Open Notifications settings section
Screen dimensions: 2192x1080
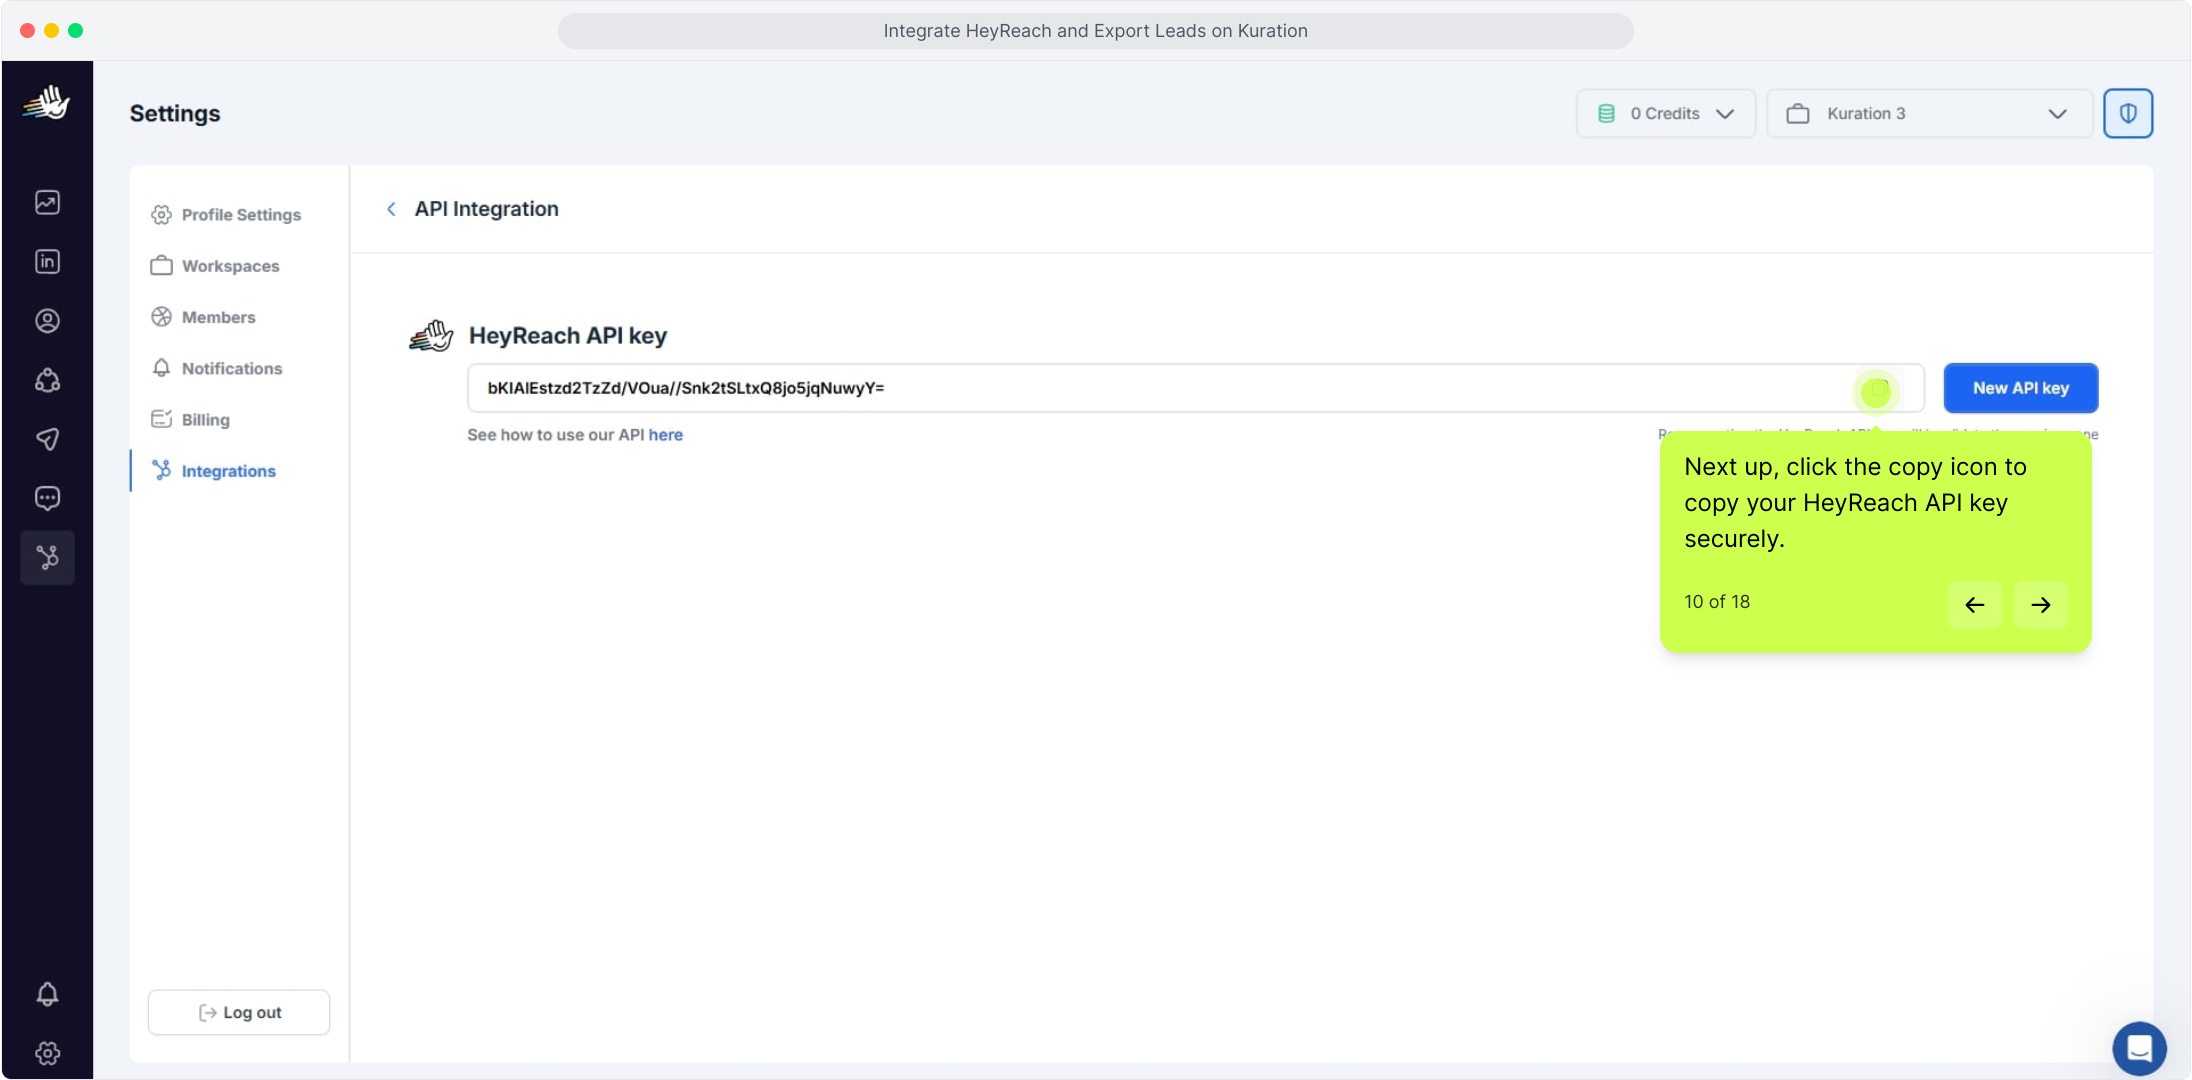[x=217, y=368]
